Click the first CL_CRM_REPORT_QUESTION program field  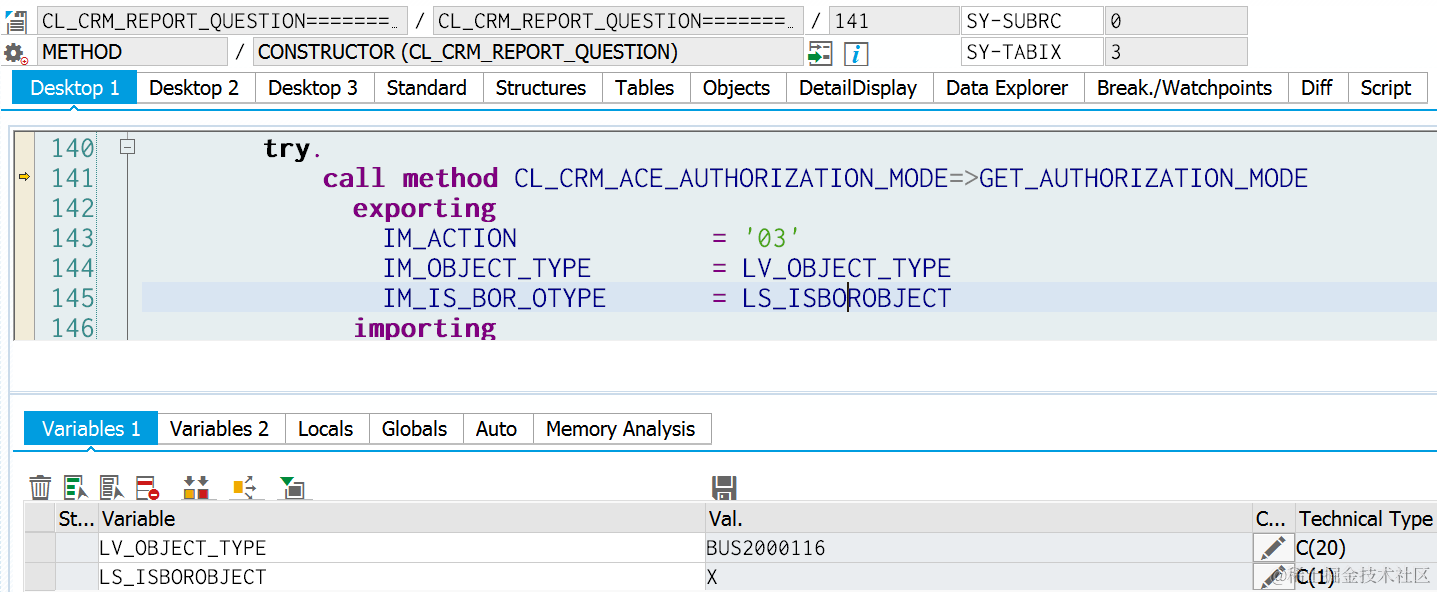pos(222,21)
